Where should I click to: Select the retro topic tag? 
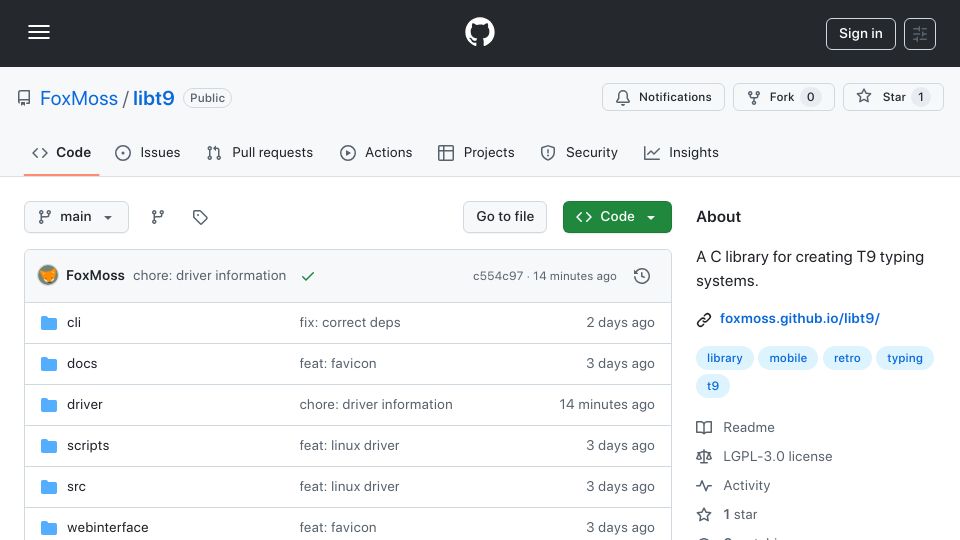pos(847,358)
